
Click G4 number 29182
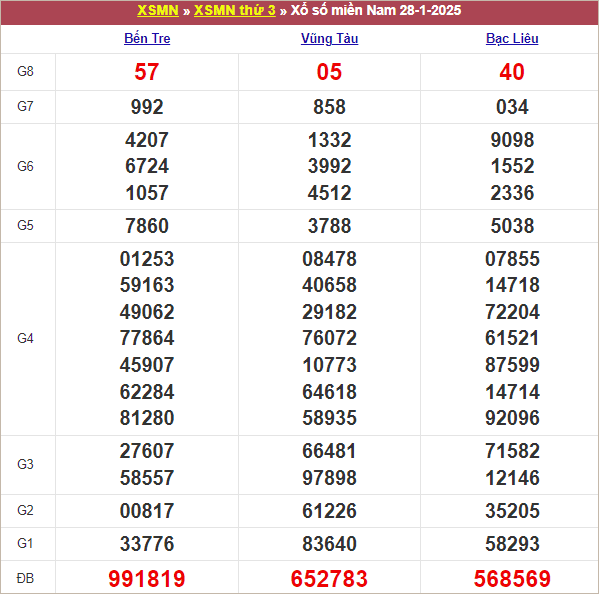(x=329, y=312)
